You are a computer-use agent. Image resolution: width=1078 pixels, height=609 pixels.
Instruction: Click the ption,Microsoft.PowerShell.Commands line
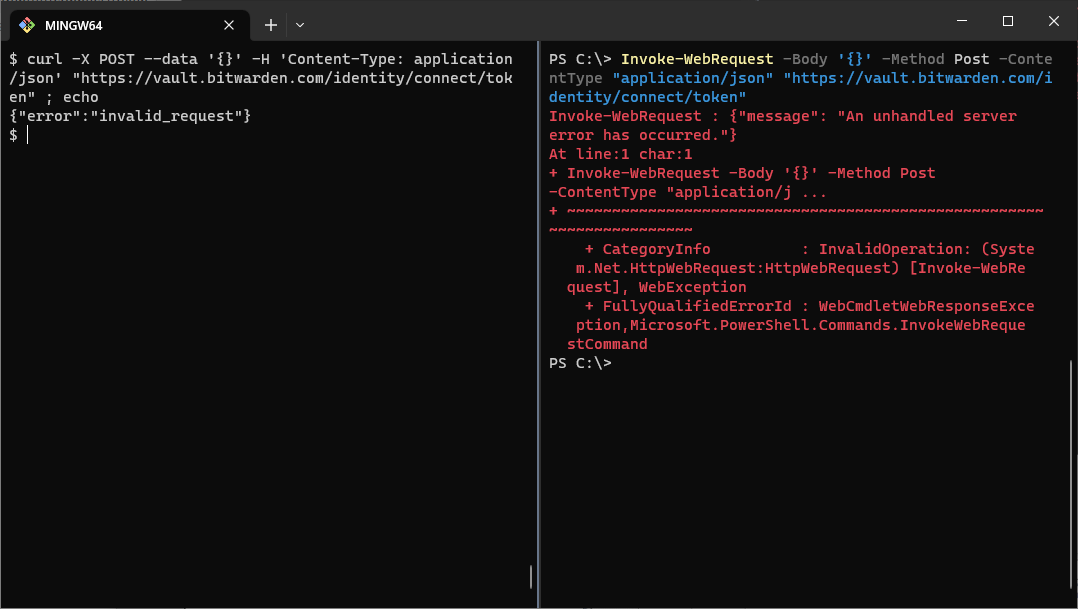(800, 325)
